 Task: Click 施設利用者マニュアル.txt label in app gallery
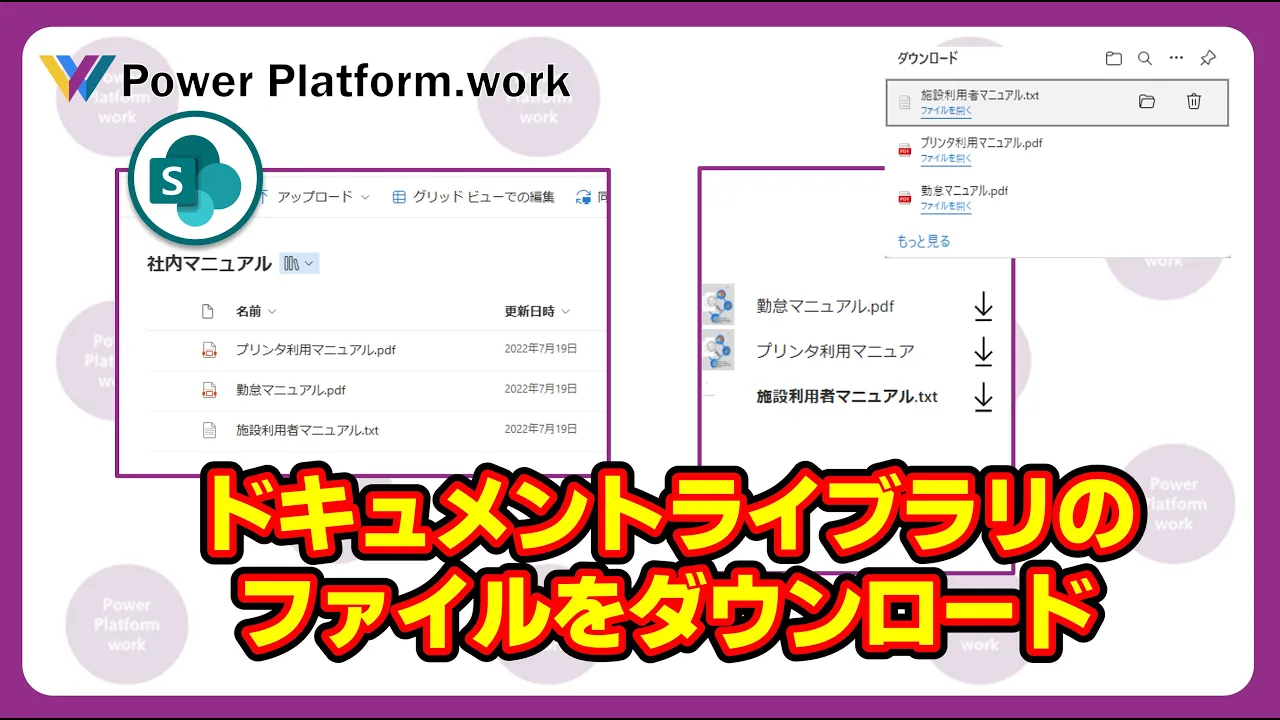(847, 397)
